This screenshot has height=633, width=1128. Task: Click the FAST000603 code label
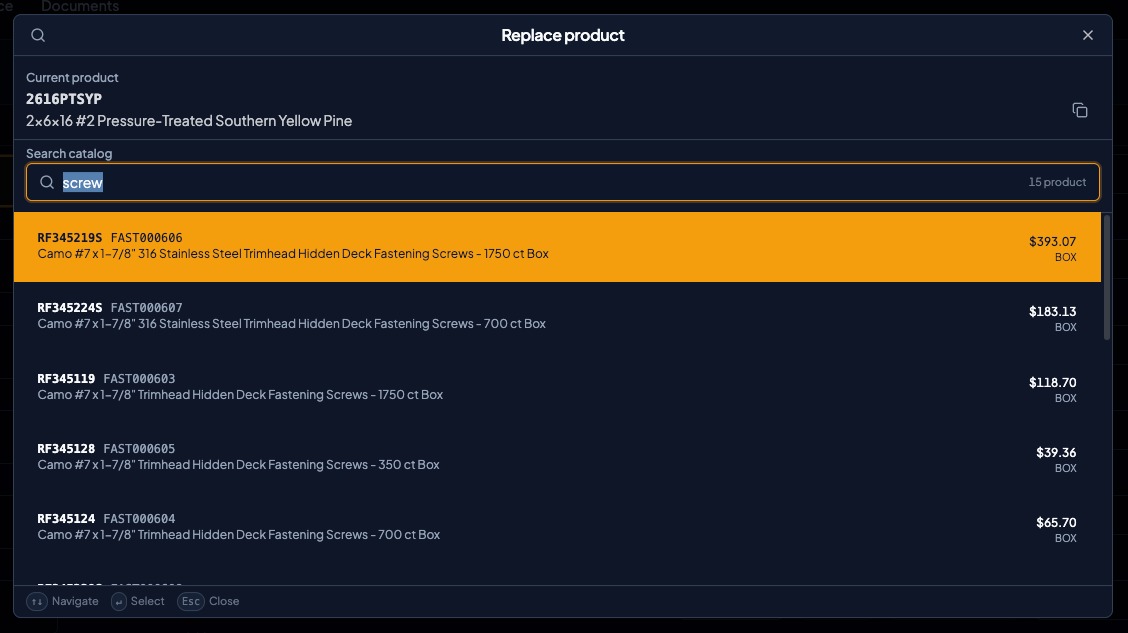[140, 378]
